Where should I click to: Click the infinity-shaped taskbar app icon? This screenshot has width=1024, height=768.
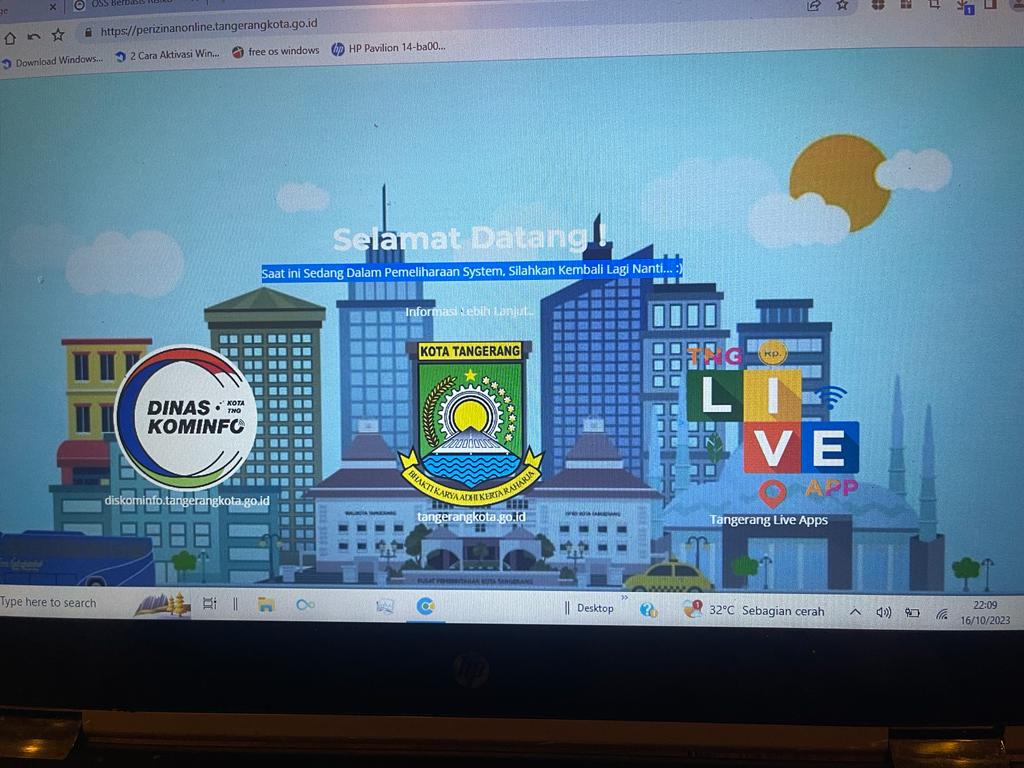pos(305,605)
